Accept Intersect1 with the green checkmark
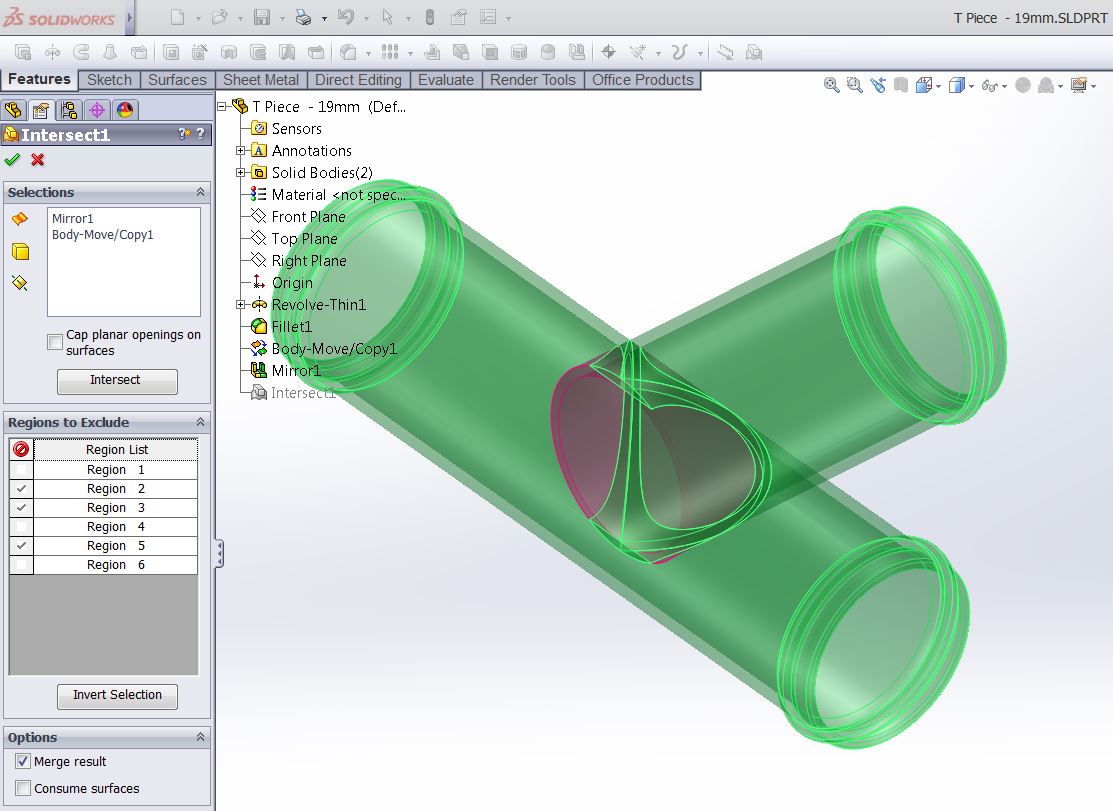The image size is (1113, 811). (12, 160)
